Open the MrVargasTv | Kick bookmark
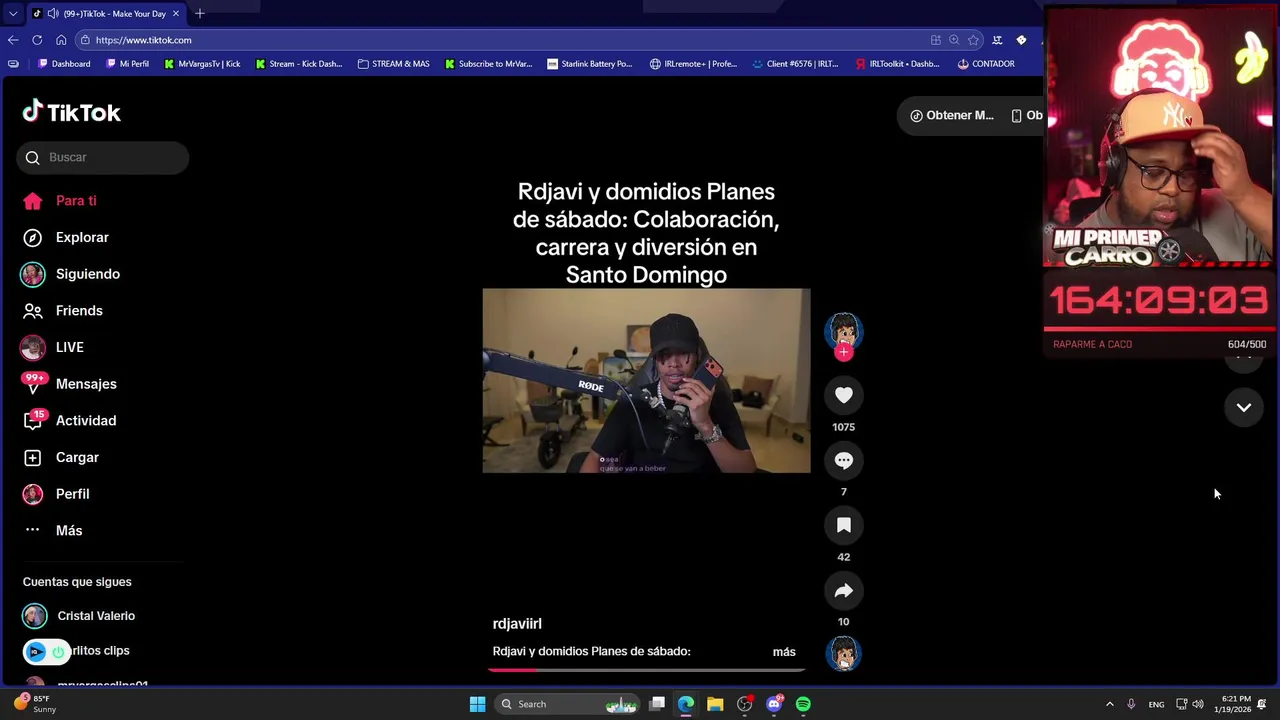Viewport: 1280px width, 720px height. coord(202,64)
